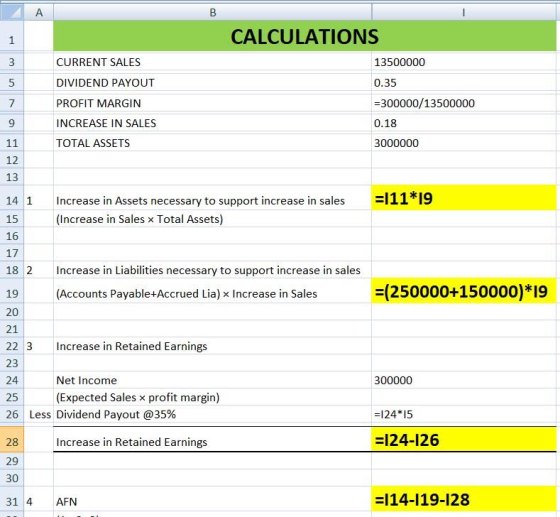The height and width of the screenshot is (517, 560).
Task: Click 'Increase in Assets necessary' description cell
Action: tap(212, 198)
